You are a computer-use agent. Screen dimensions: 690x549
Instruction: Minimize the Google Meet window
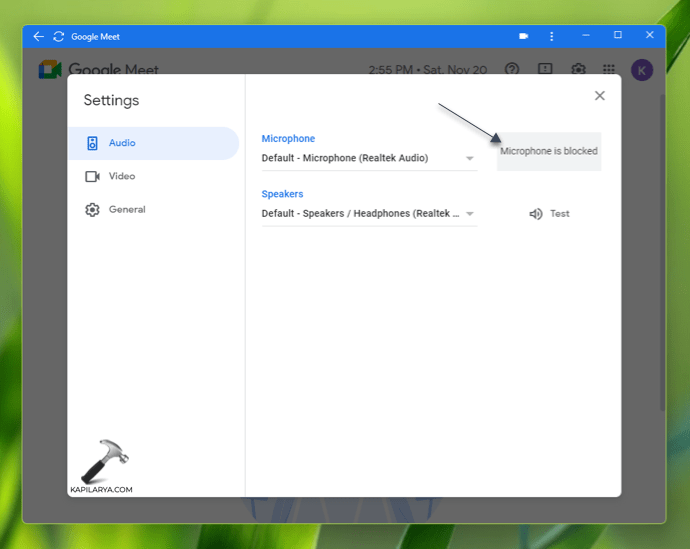point(586,35)
